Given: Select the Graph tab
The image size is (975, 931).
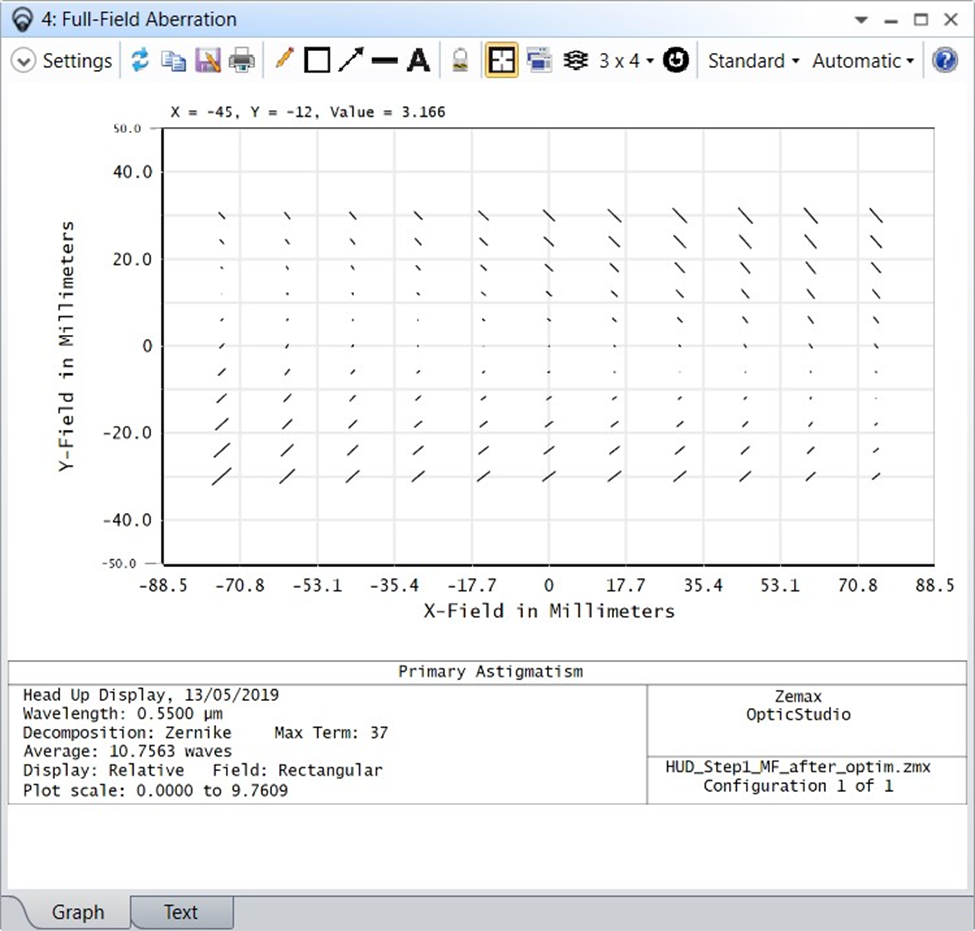Looking at the screenshot, I should click(78, 912).
